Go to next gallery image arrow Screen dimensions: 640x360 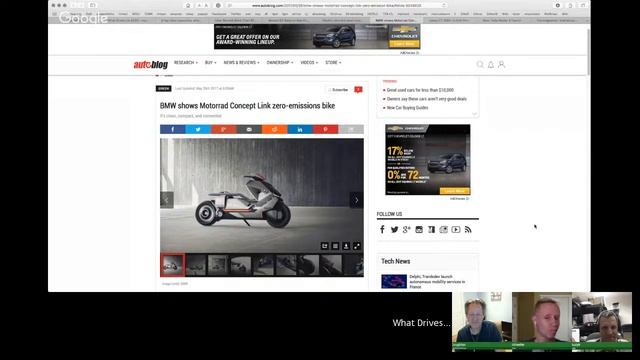pyautogui.click(x=357, y=200)
